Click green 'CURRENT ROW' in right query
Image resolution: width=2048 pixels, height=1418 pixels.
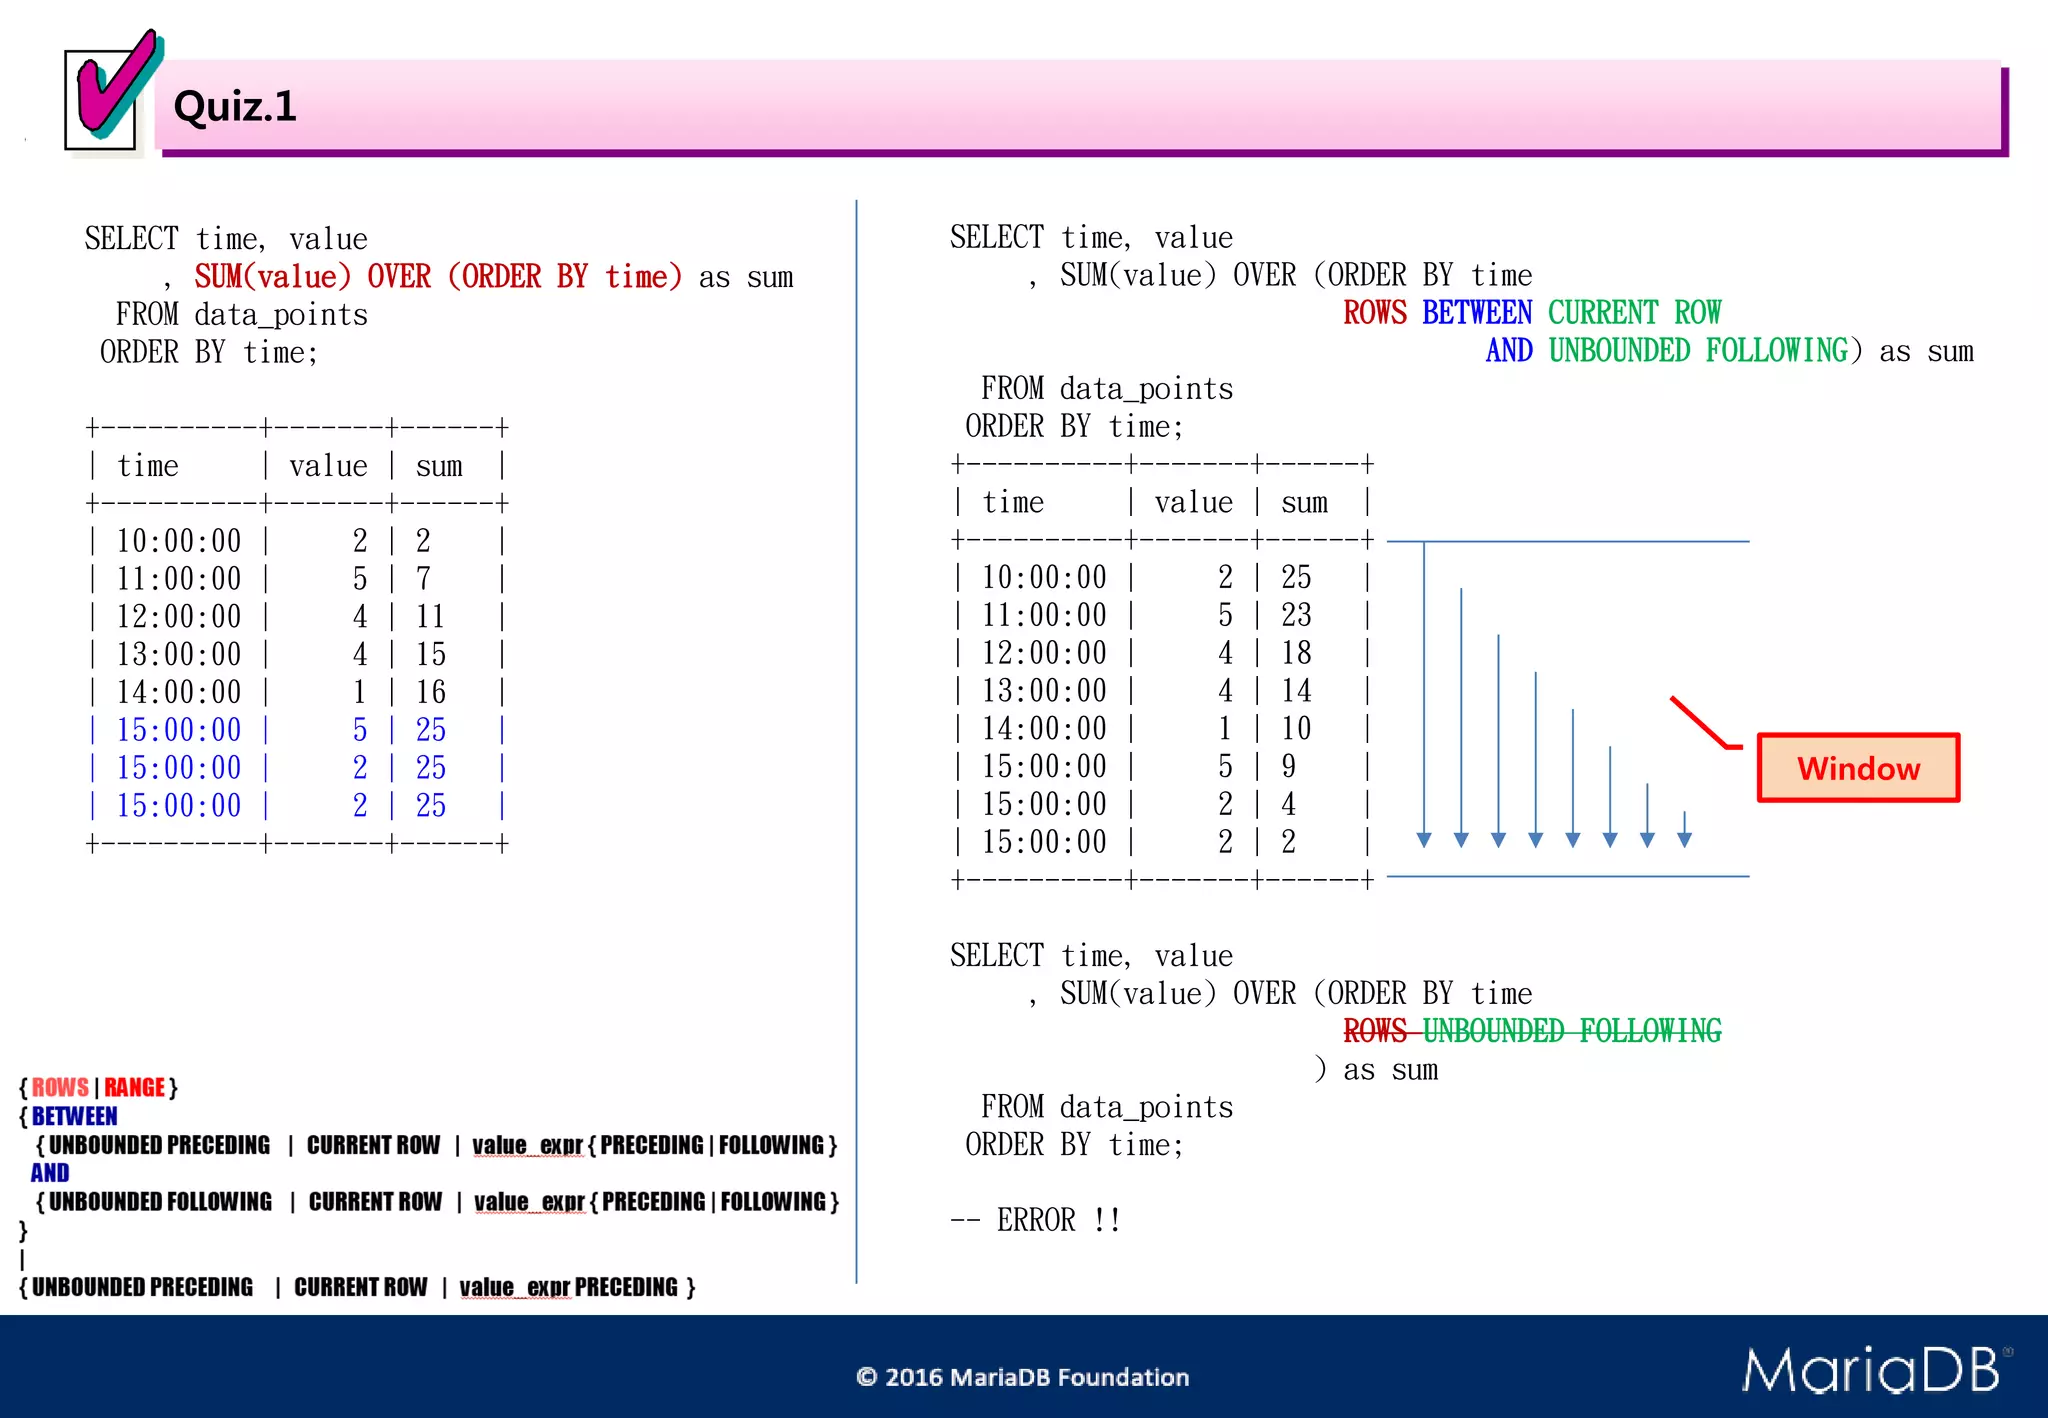1635,313
